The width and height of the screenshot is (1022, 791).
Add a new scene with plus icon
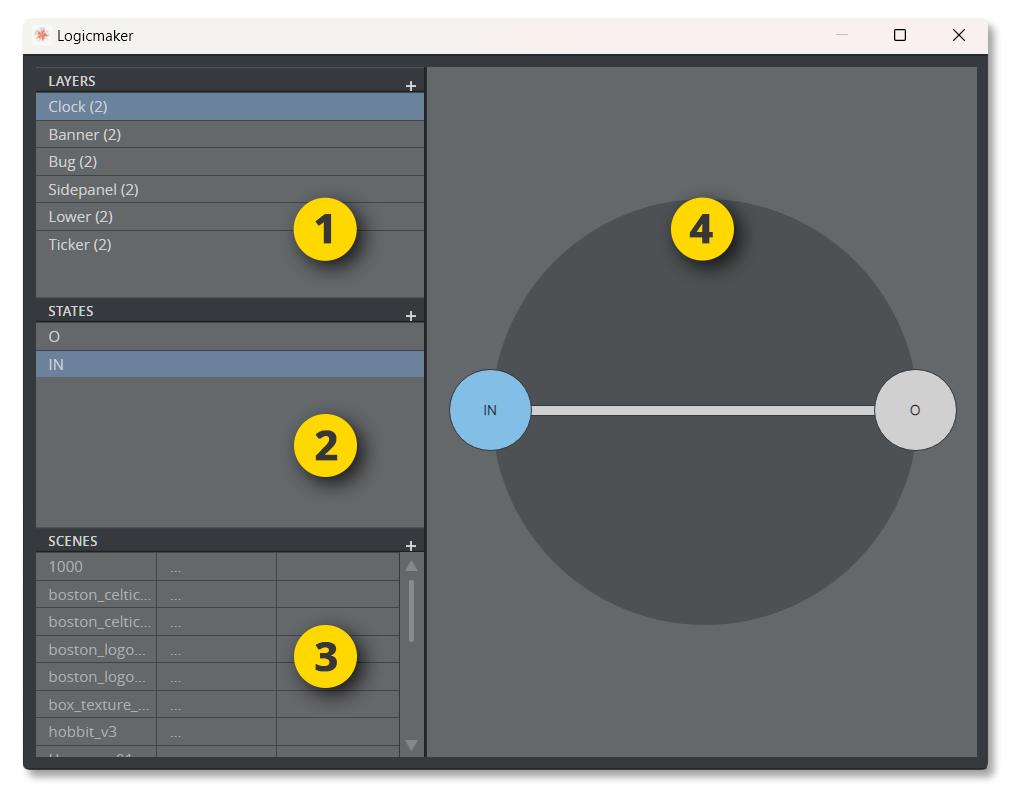(x=411, y=546)
